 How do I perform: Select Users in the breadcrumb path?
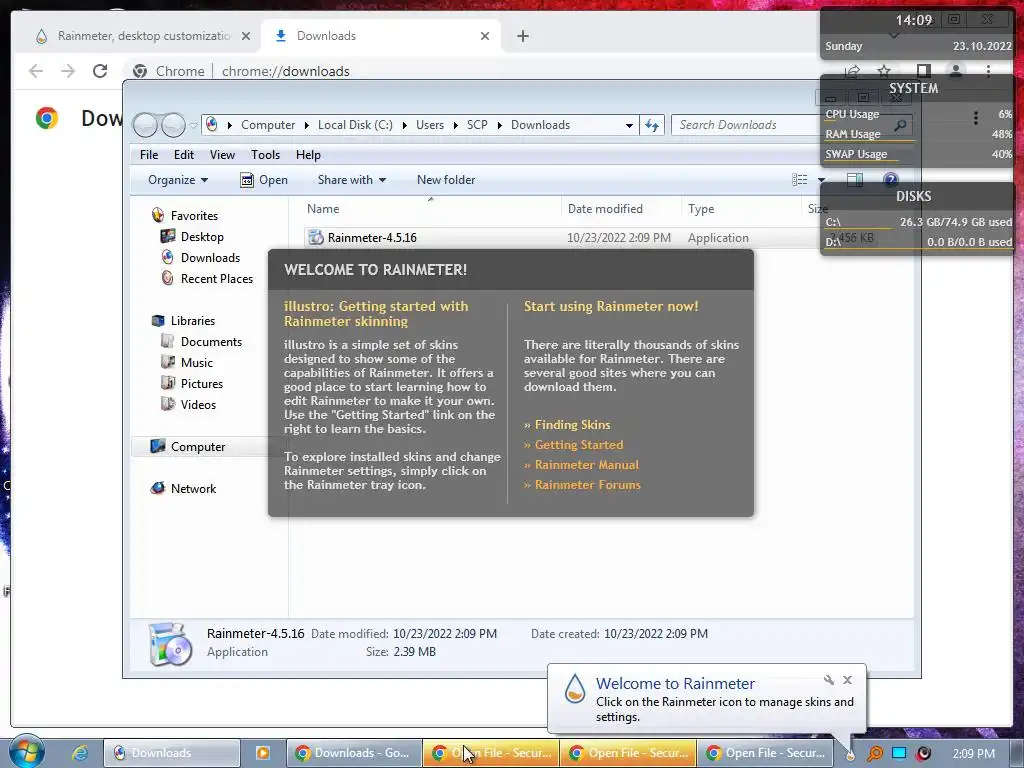click(430, 125)
